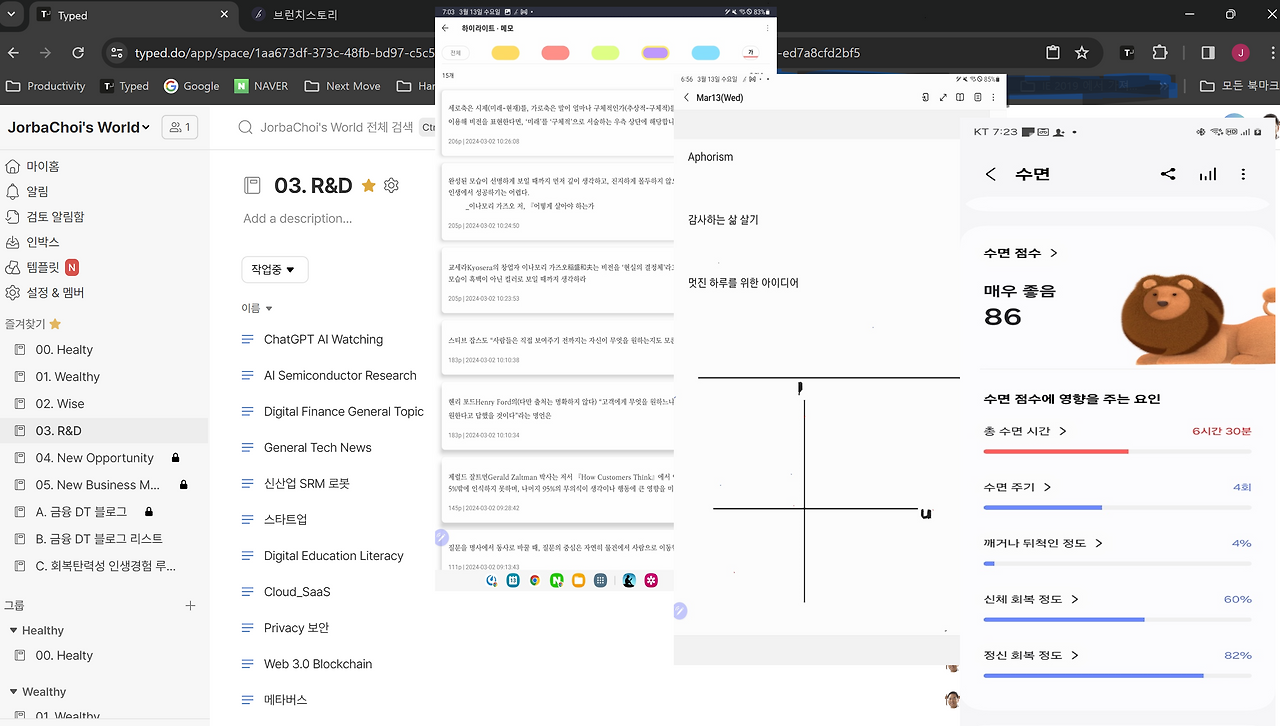Open the memo app's three-dot menu

(767, 28)
